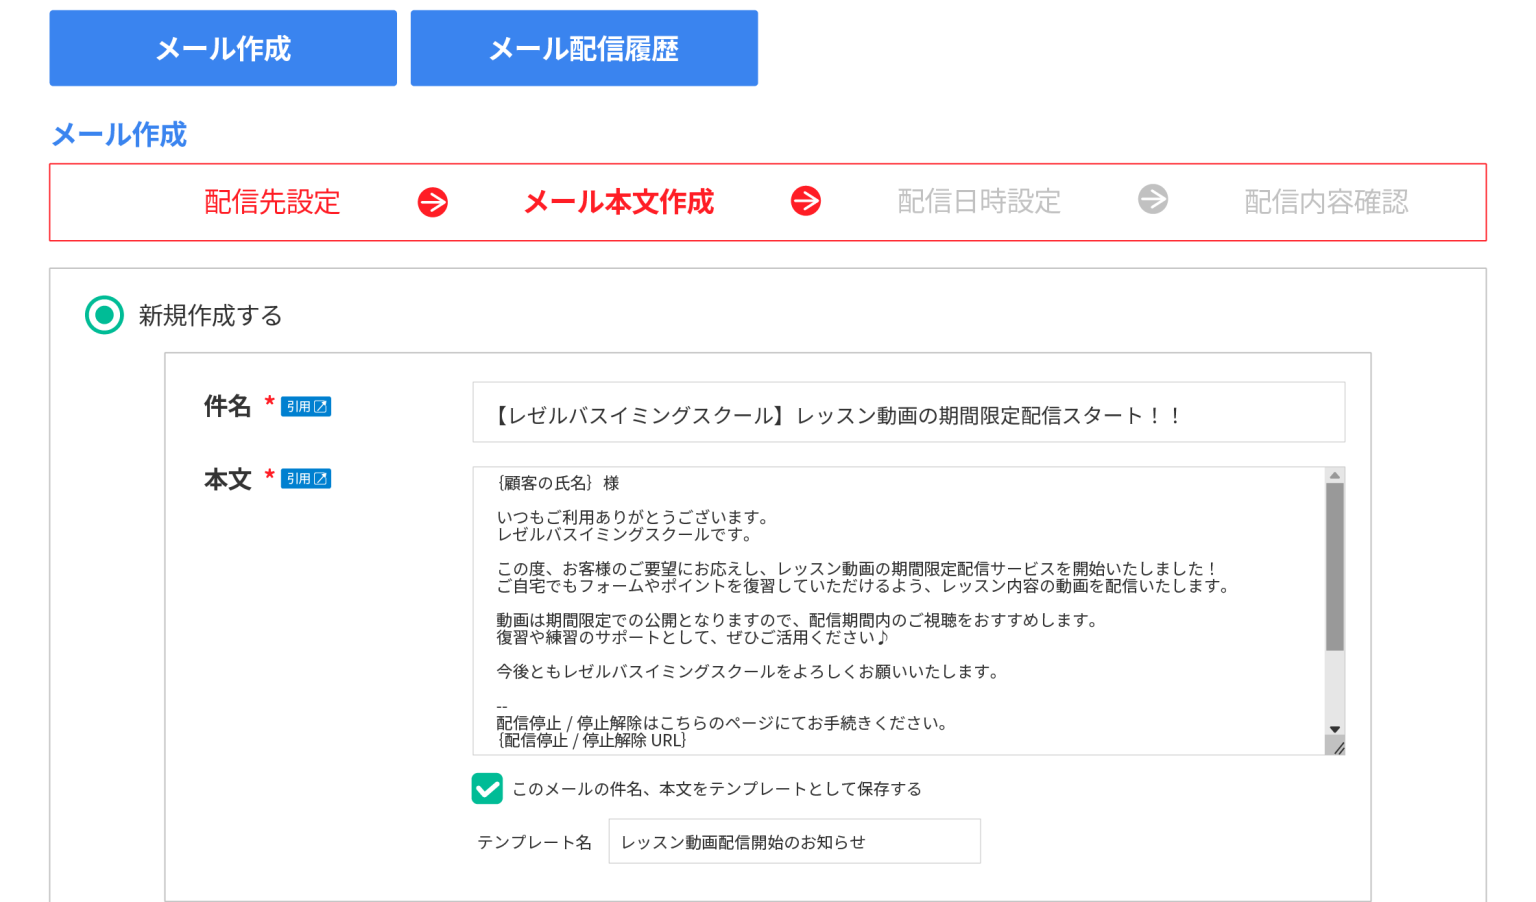The height and width of the screenshot is (902, 1536).
Task: Click gray arrow after 配信日時設定
Action: (x=1153, y=199)
